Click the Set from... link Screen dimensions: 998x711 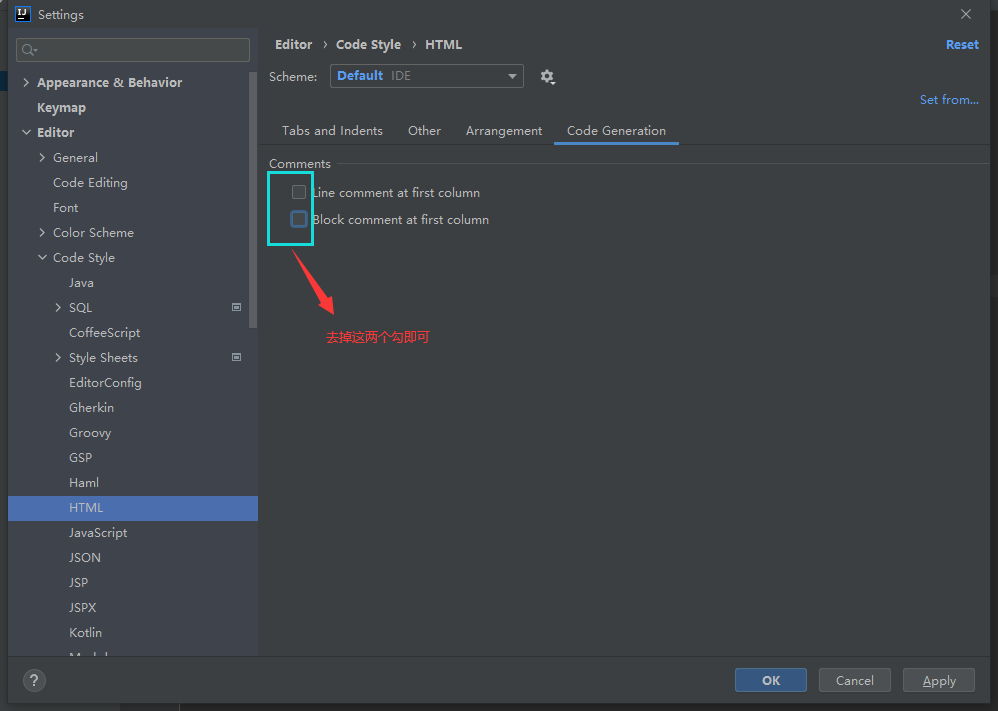pos(949,100)
